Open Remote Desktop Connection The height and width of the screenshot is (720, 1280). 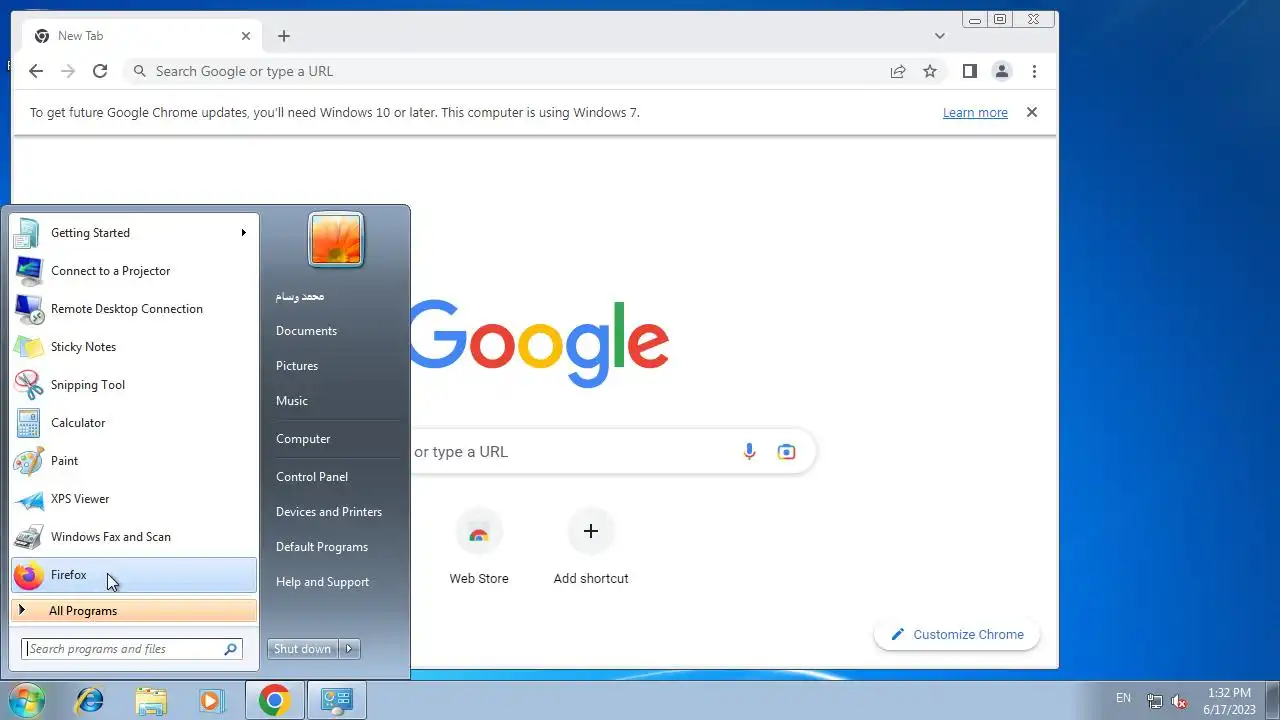coord(134,309)
